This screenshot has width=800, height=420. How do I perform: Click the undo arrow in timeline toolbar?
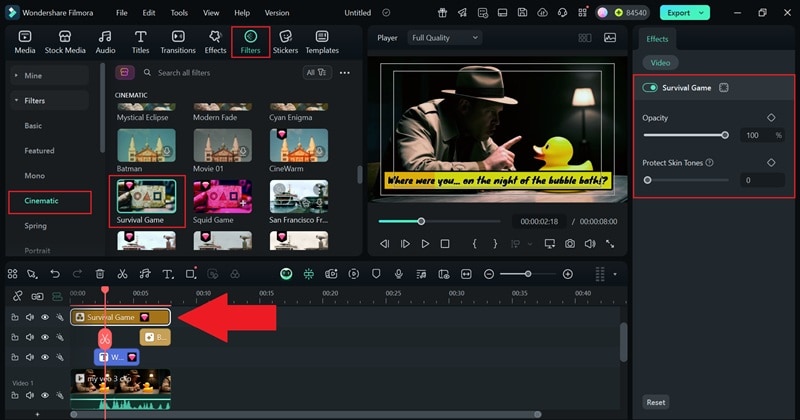pyautogui.click(x=55, y=274)
